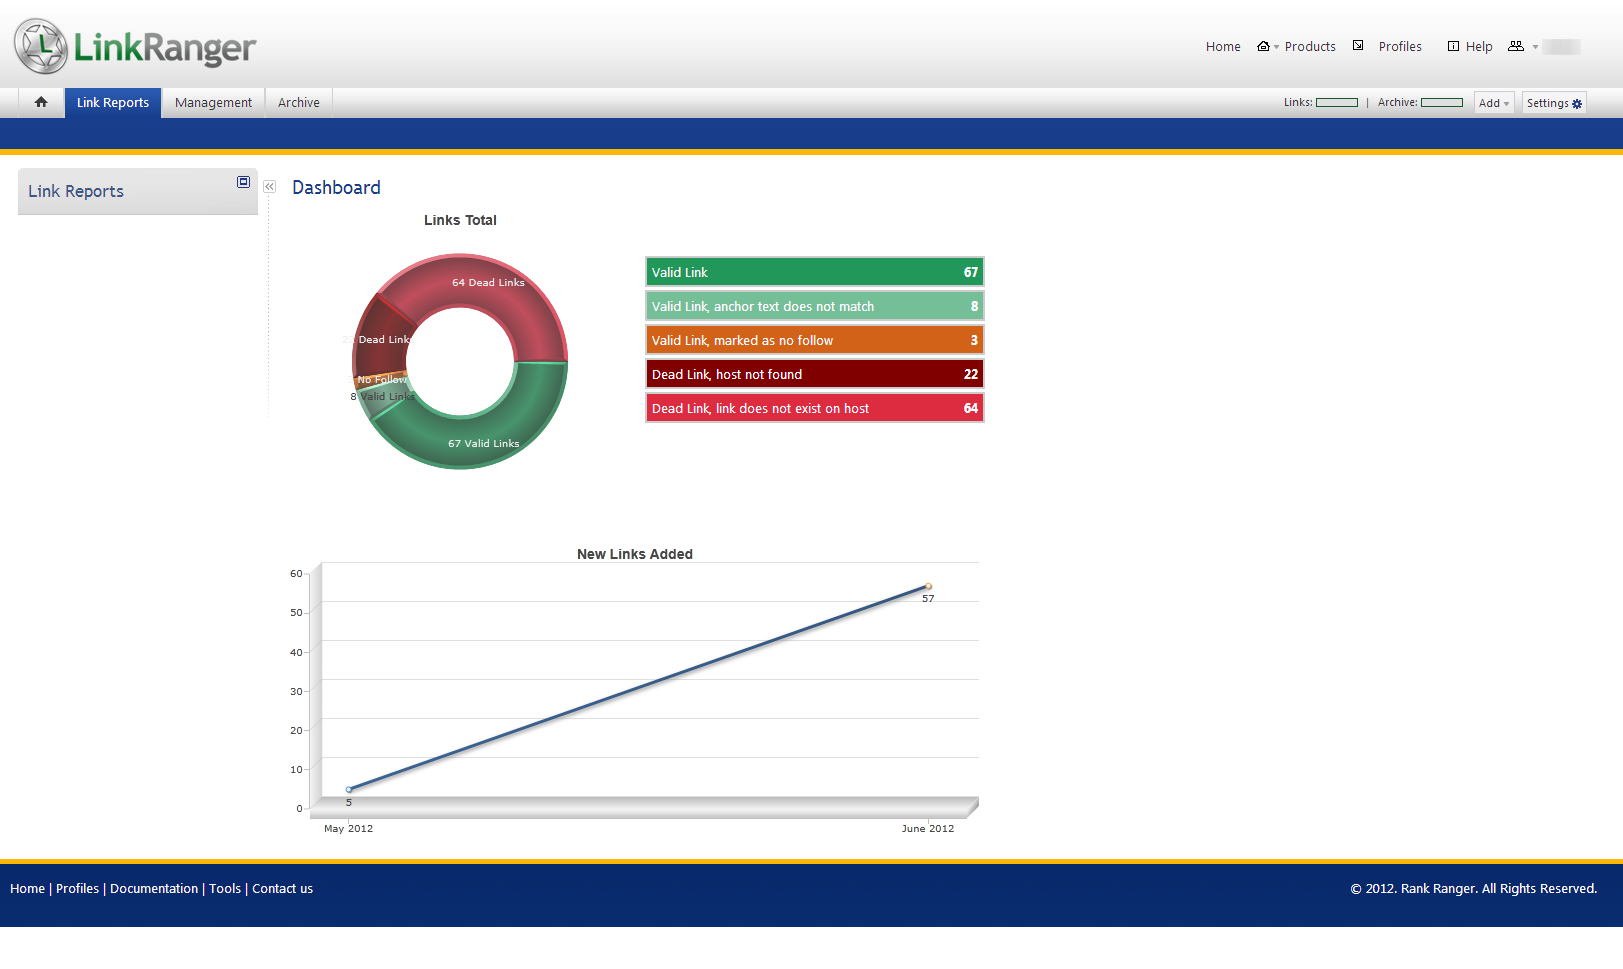Screen dimensions: 1623x969
Task: Open Profiles in top navigation
Action: (1400, 46)
